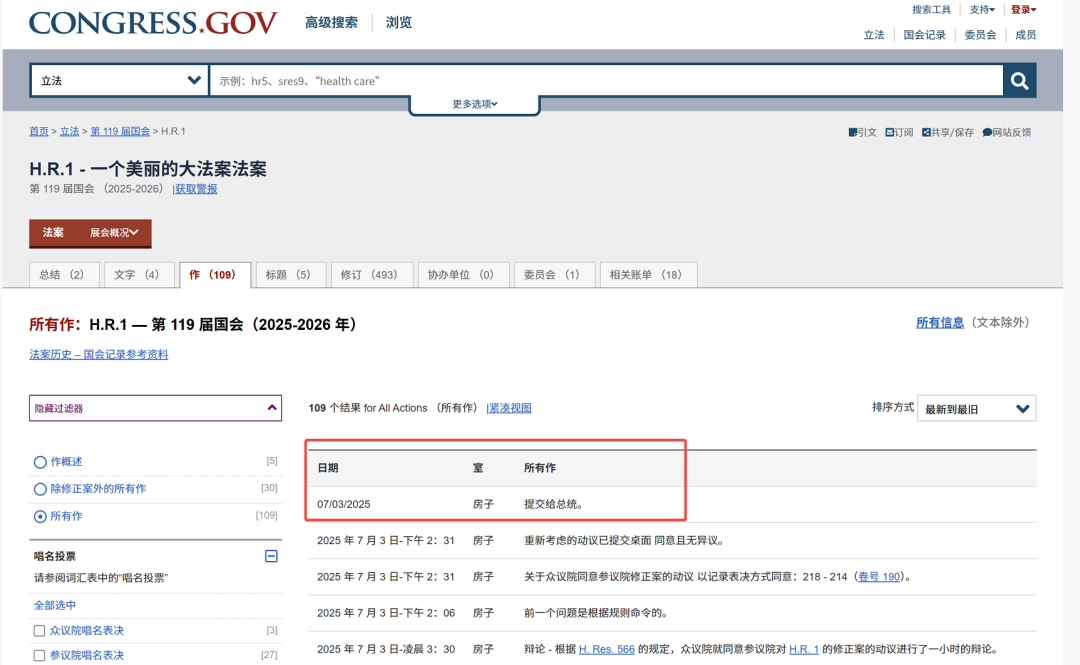The width and height of the screenshot is (1080, 665).
Task: Click 全部选中 under roll call votes
Action: (x=55, y=605)
